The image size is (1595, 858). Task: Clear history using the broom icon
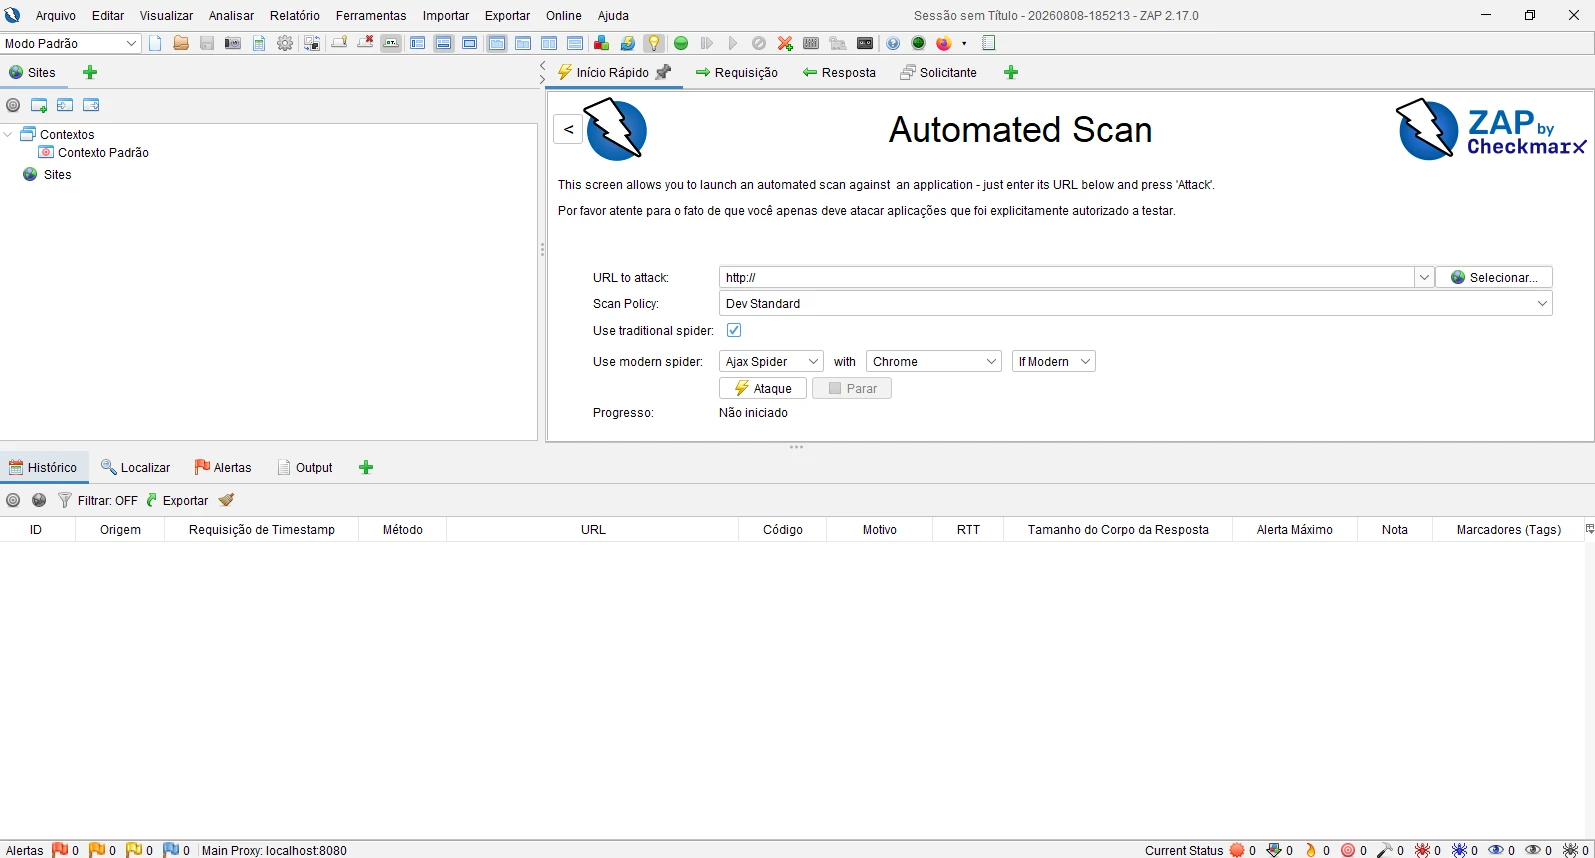tap(227, 500)
